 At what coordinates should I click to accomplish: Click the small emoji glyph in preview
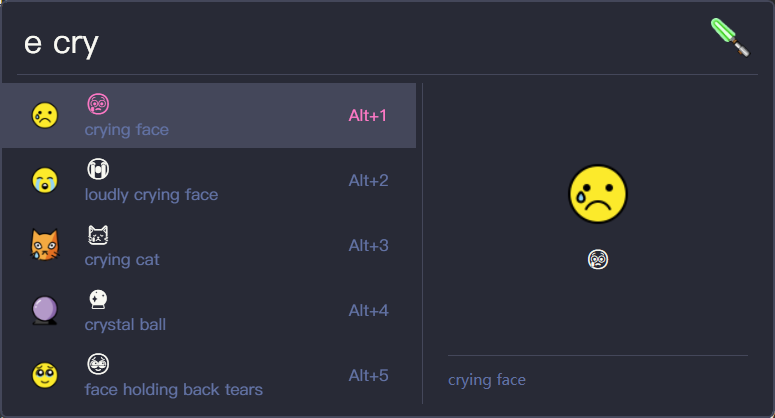(x=598, y=260)
